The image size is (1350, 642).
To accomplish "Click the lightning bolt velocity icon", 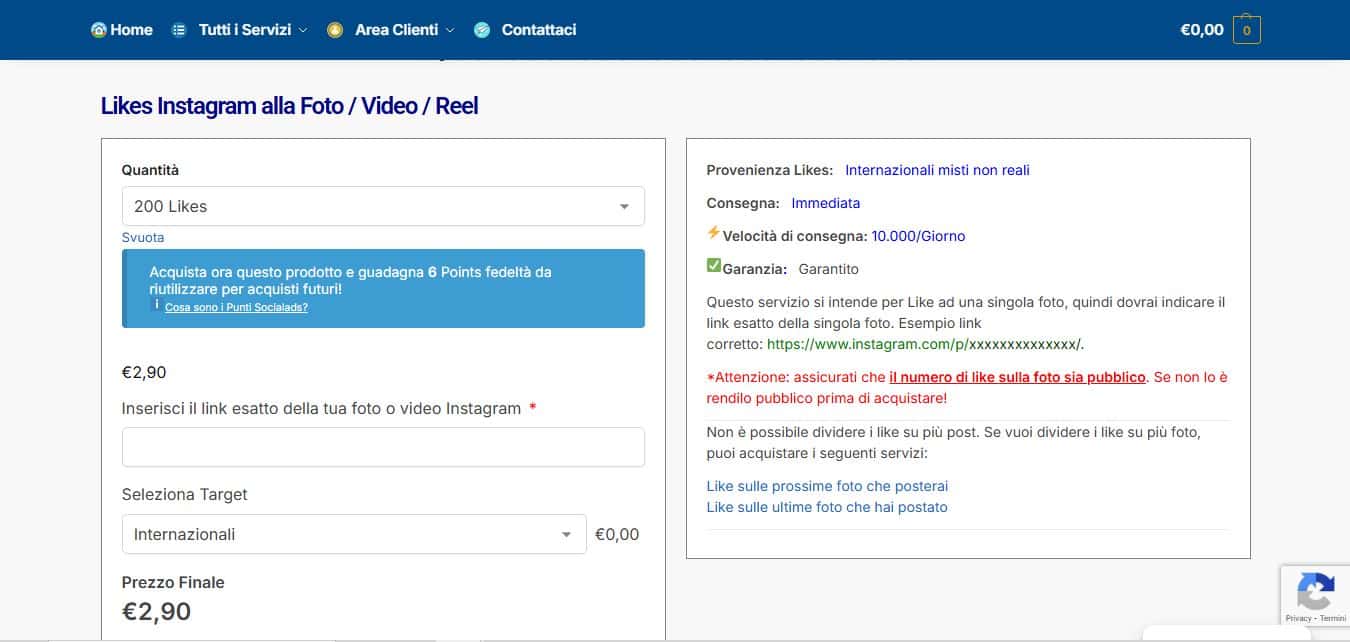I will tap(712, 234).
